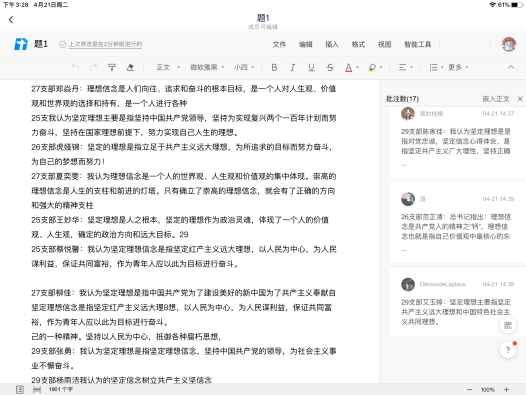Click the 100% zoom level value
The height and width of the screenshot is (395, 526).
pos(488,390)
